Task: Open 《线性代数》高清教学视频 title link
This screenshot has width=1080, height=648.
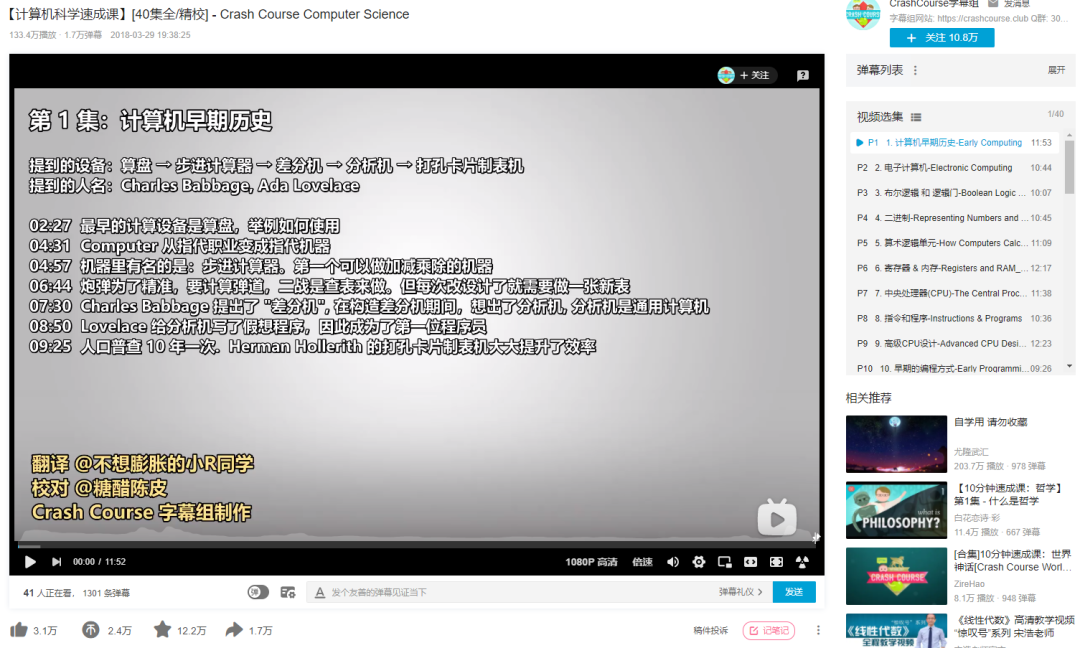Action: coord(1014,626)
